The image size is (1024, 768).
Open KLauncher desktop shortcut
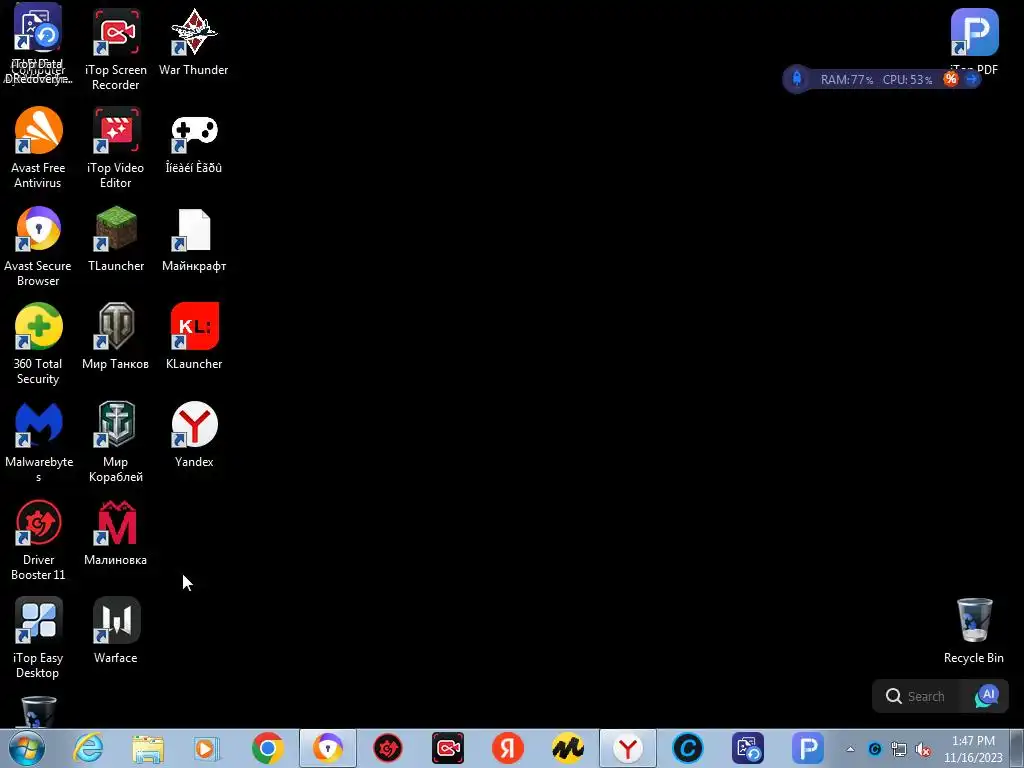coord(193,336)
